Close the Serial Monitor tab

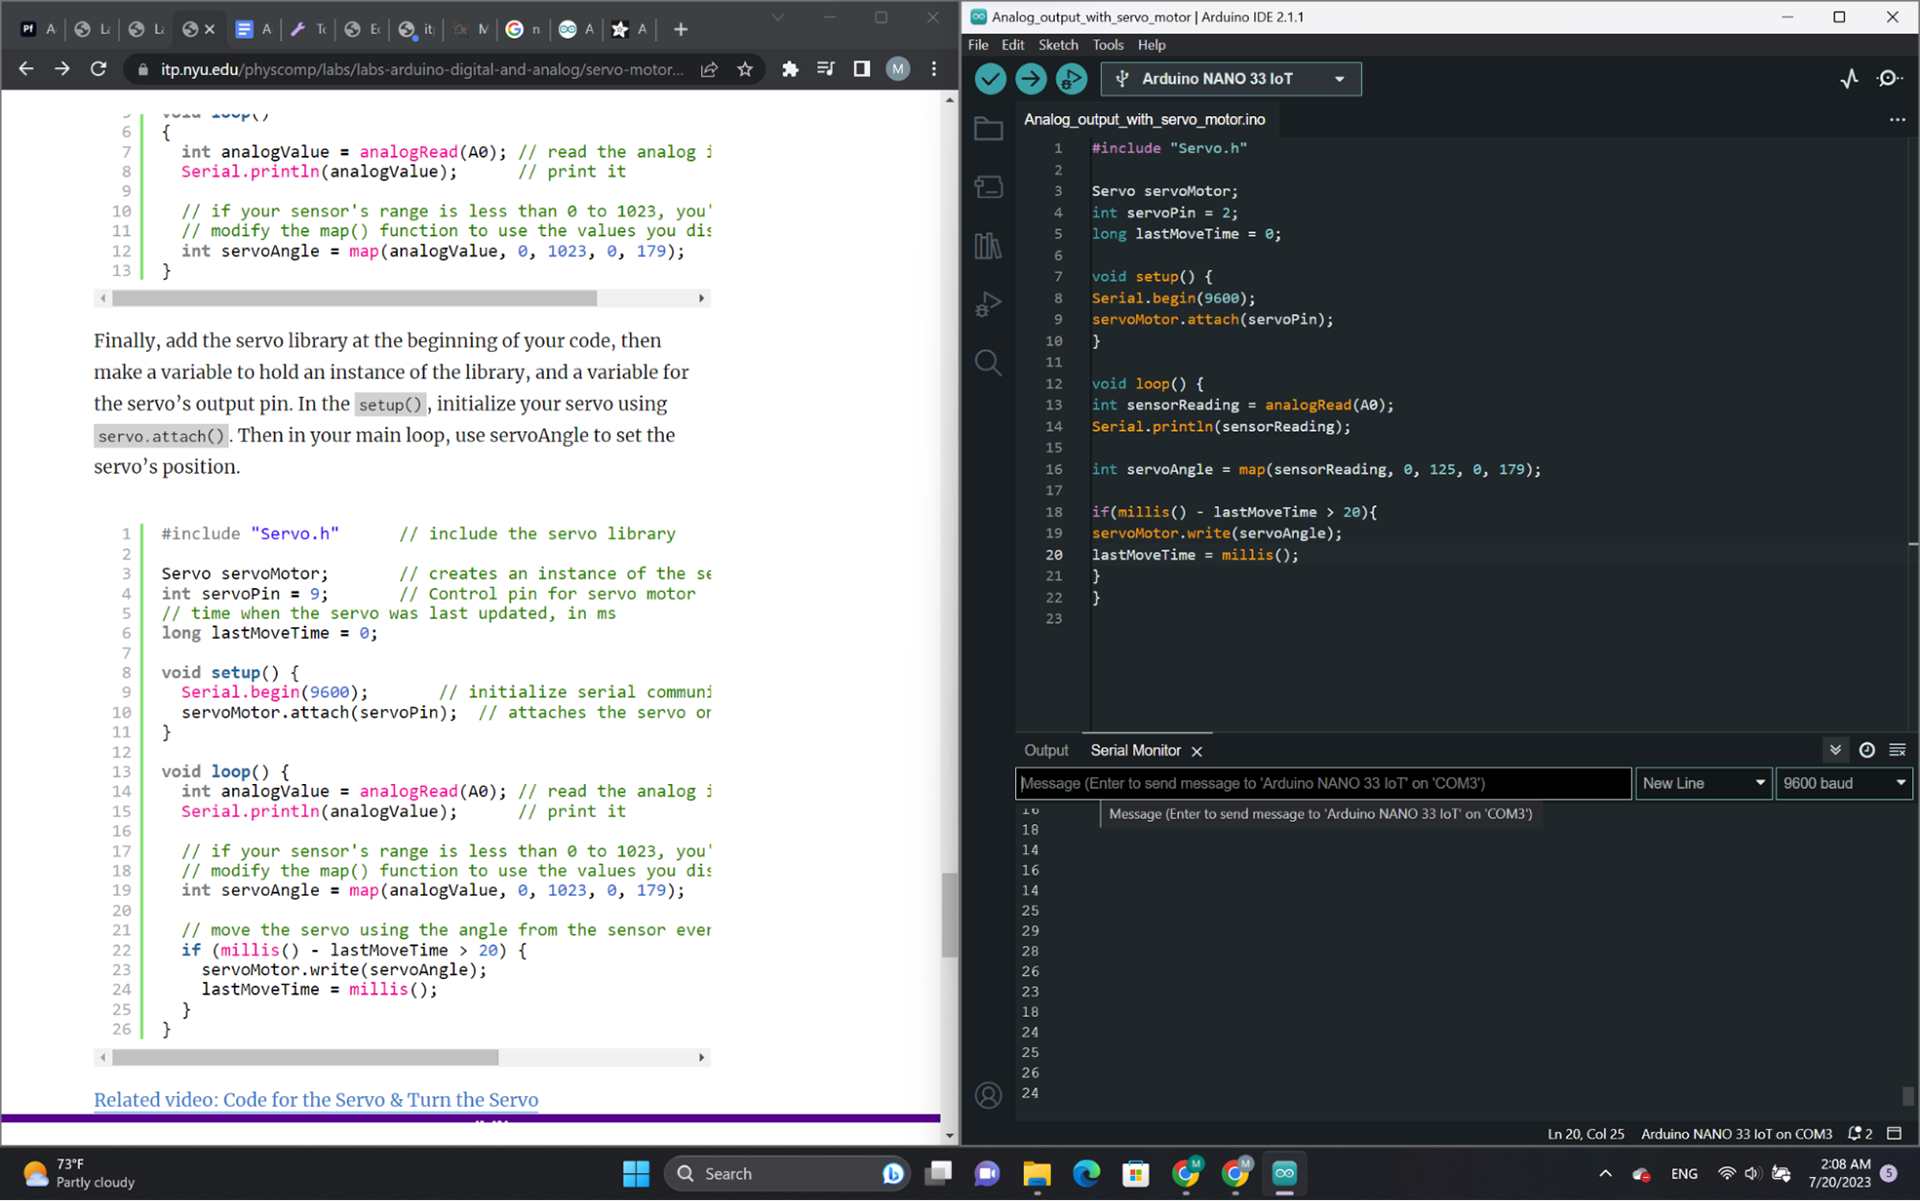1197,751
